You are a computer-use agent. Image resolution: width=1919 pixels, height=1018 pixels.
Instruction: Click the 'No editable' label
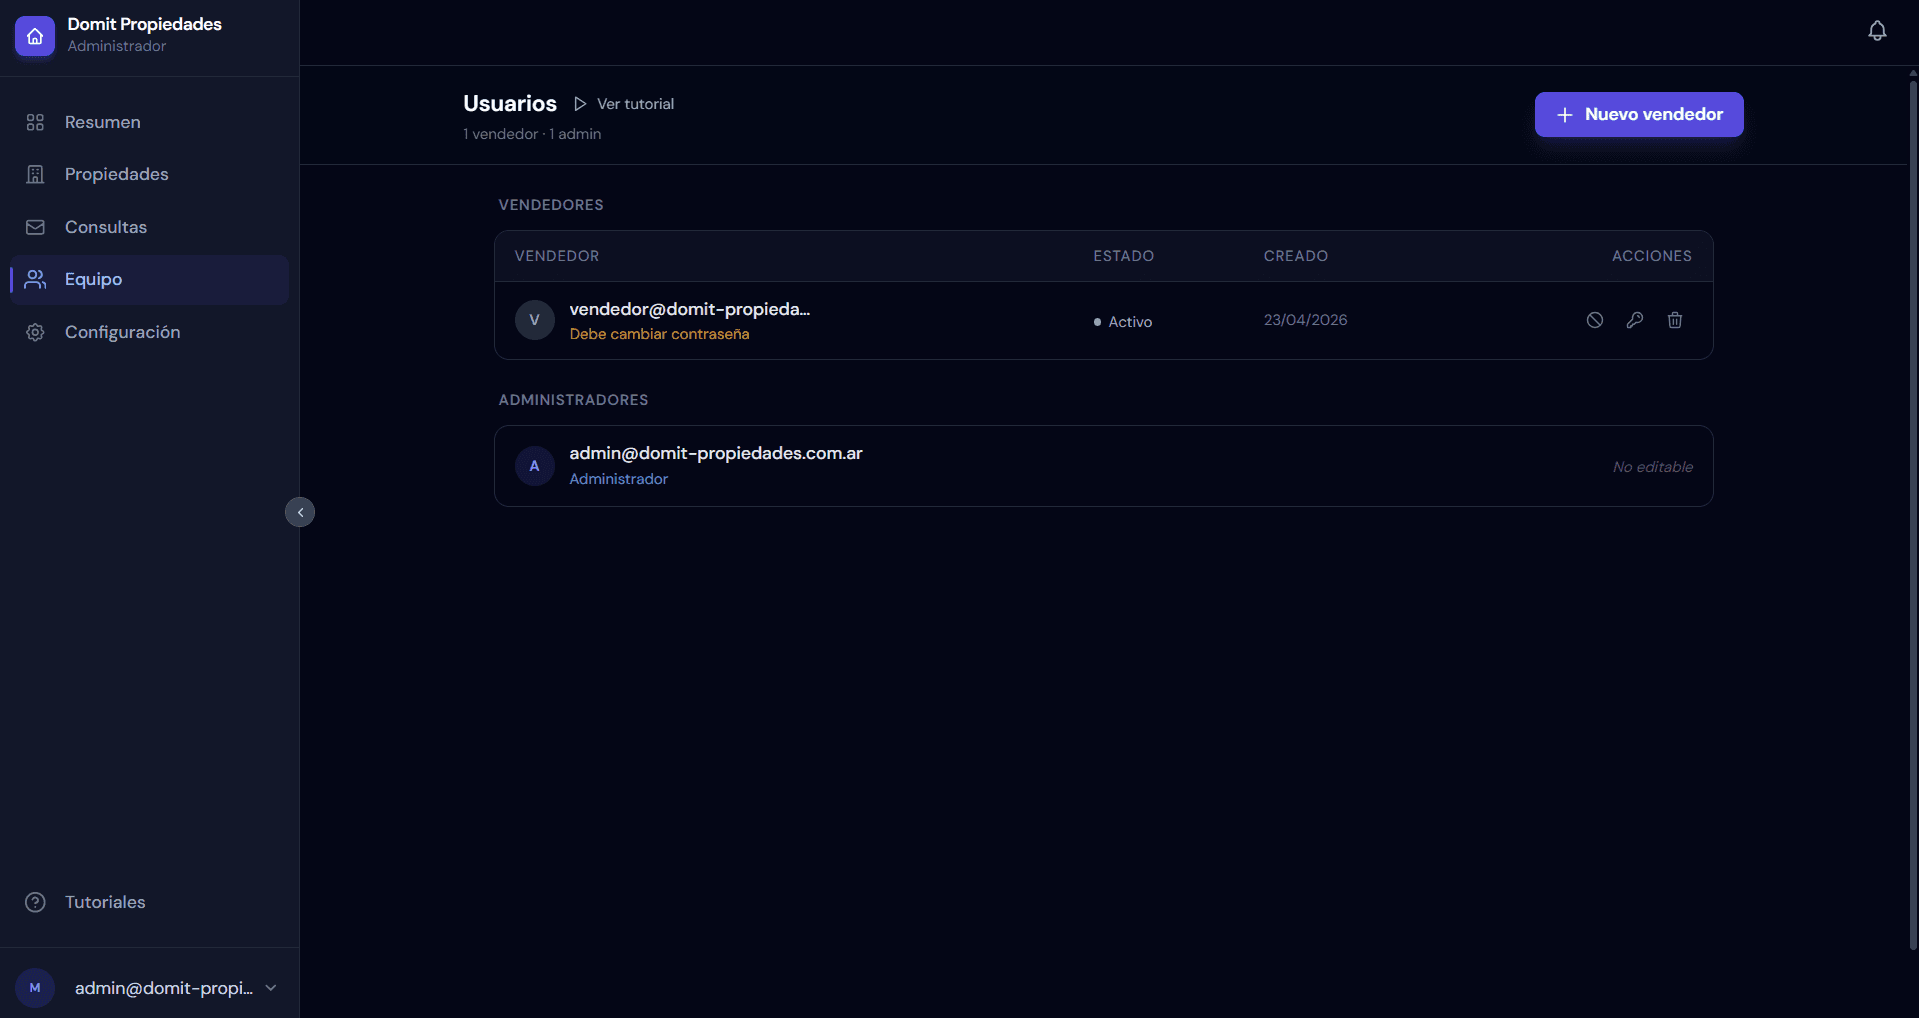click(1653, 467)
